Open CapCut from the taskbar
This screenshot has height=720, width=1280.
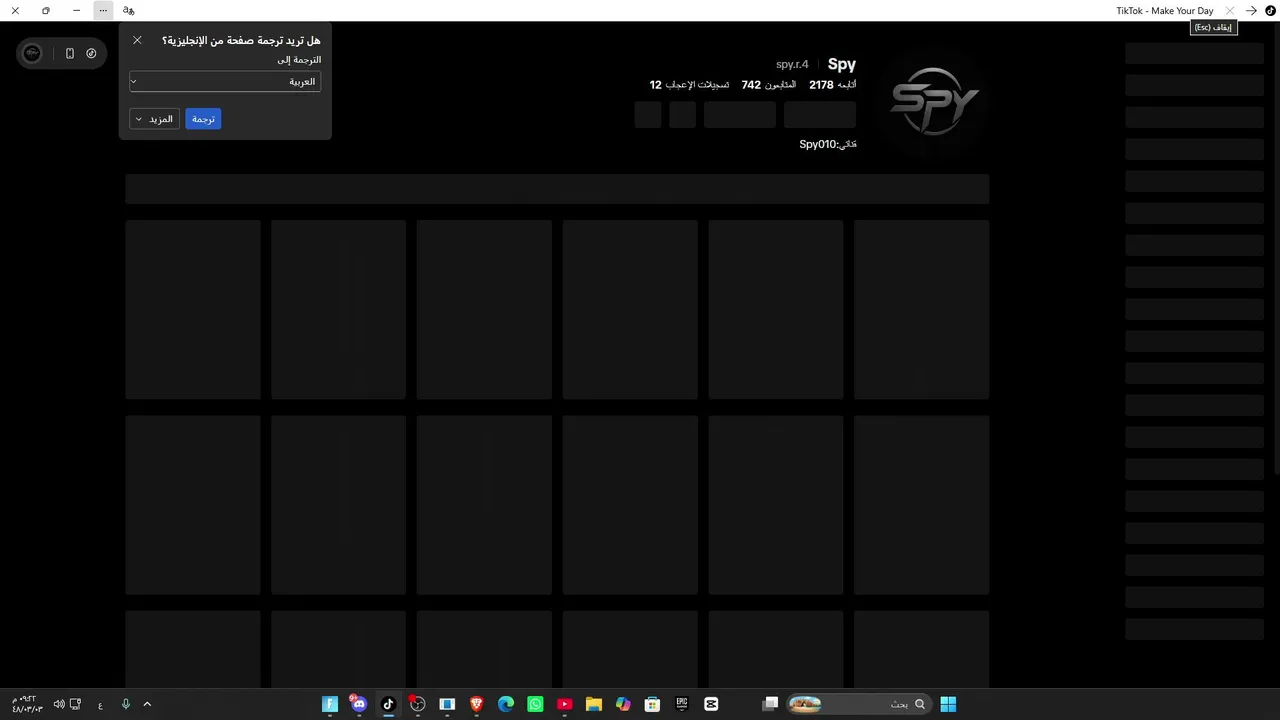pos(711,704)
